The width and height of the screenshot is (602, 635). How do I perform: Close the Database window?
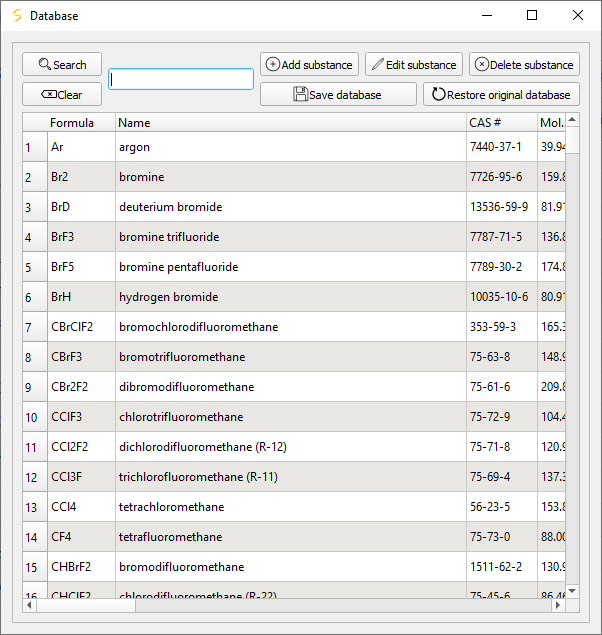pyautogui.click(x=578, y=15)
